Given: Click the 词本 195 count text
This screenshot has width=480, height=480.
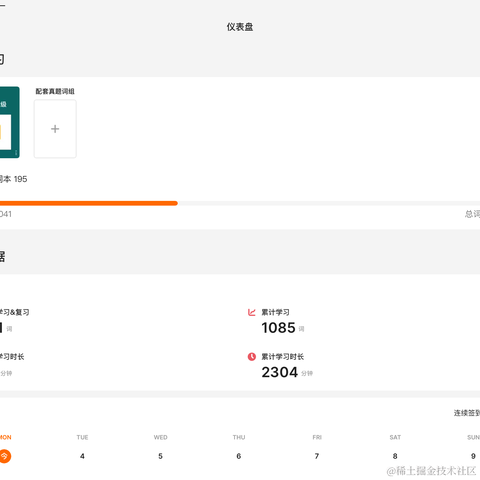Looking at the screenshot, I should pyautogui.click(x=13, y=179).
